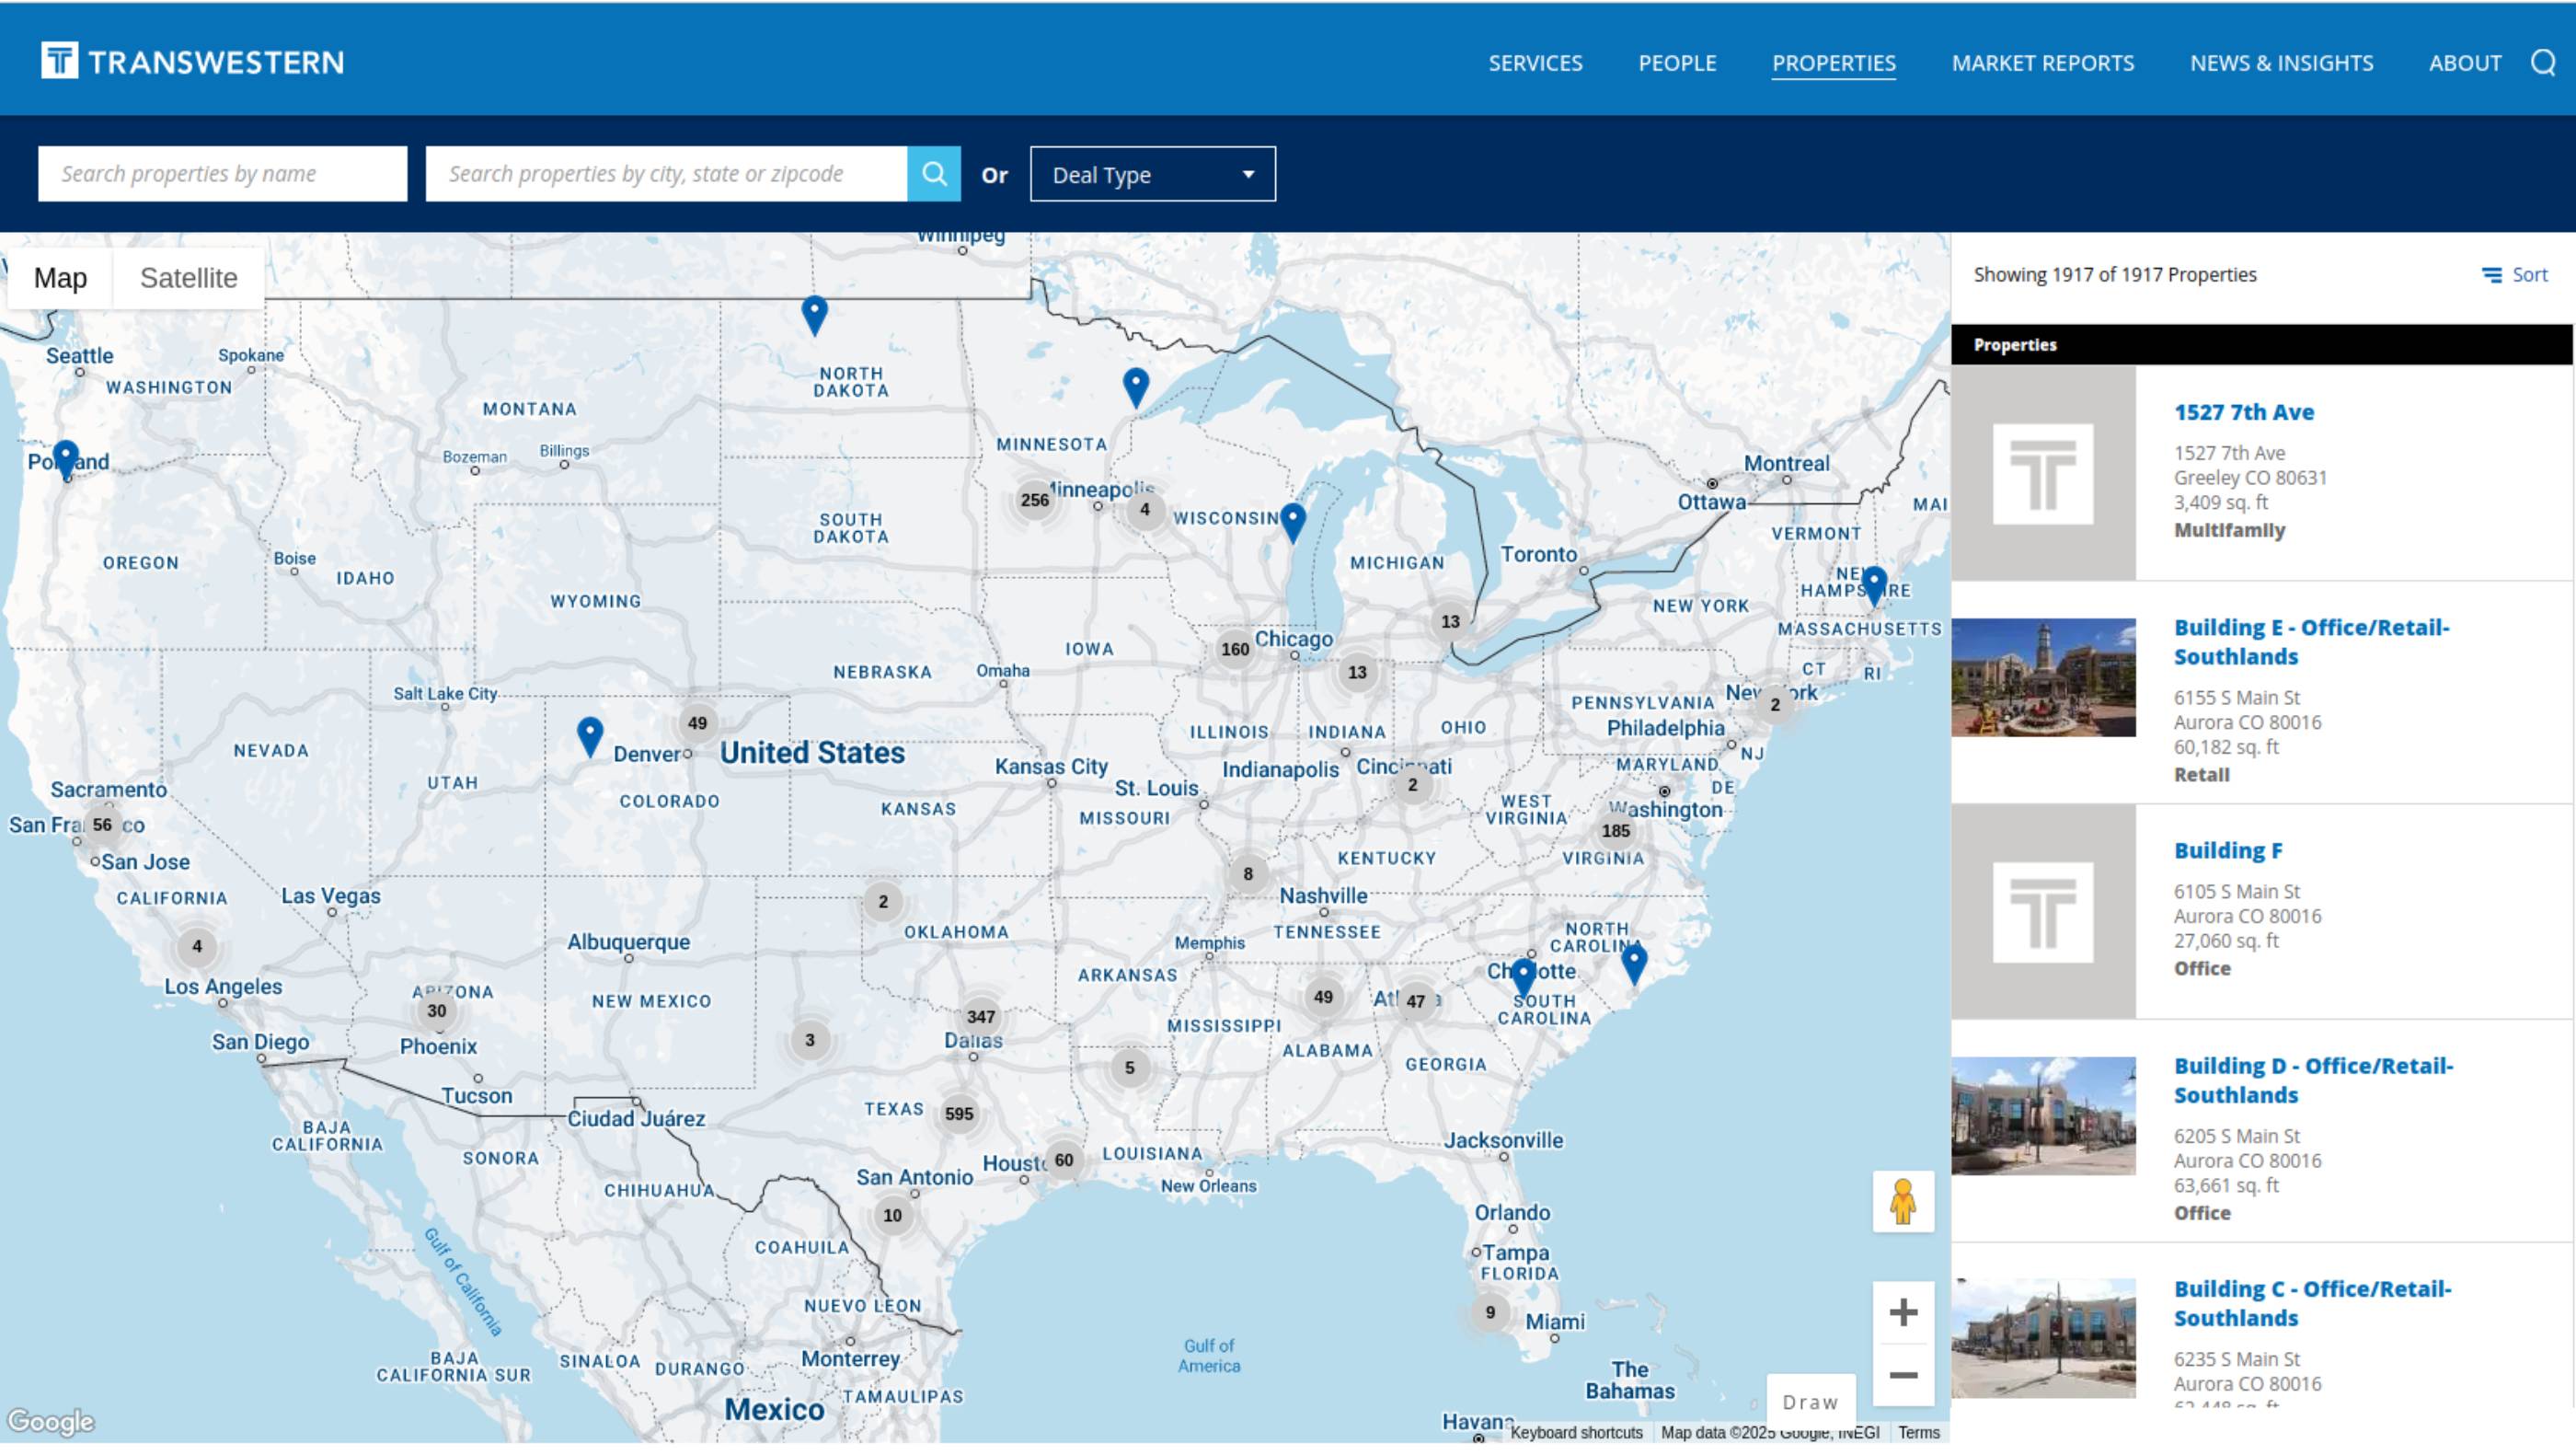Open Building E - Office/Retail-Southlands listing
This screenshot has height=1455, width=2576.
2311,642
